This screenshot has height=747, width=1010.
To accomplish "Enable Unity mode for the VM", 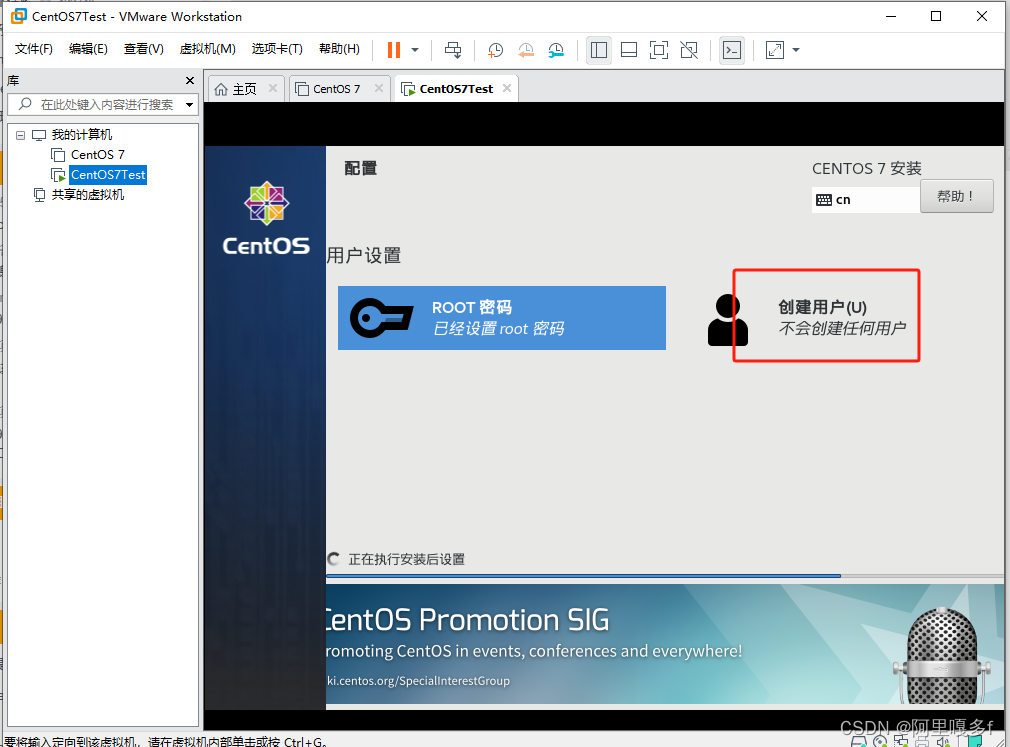I will pyautogui.click(x=691, y=50).
